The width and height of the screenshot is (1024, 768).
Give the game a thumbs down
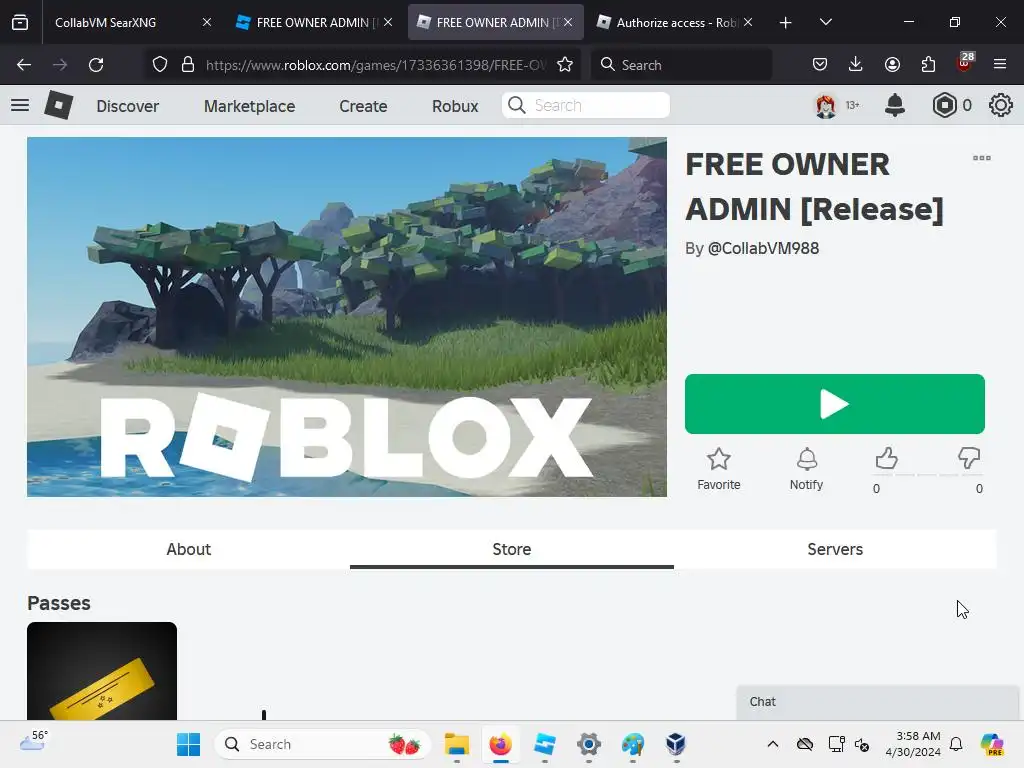tap(969, 458)
